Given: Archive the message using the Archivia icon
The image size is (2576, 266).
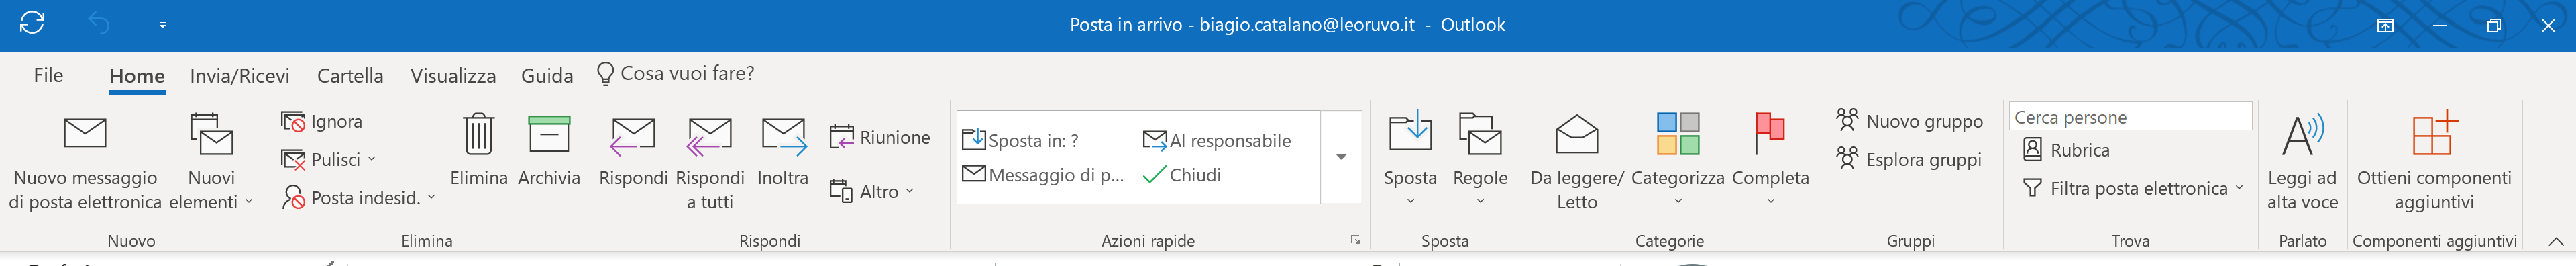Looking at the screenshot, I should 549,133.
